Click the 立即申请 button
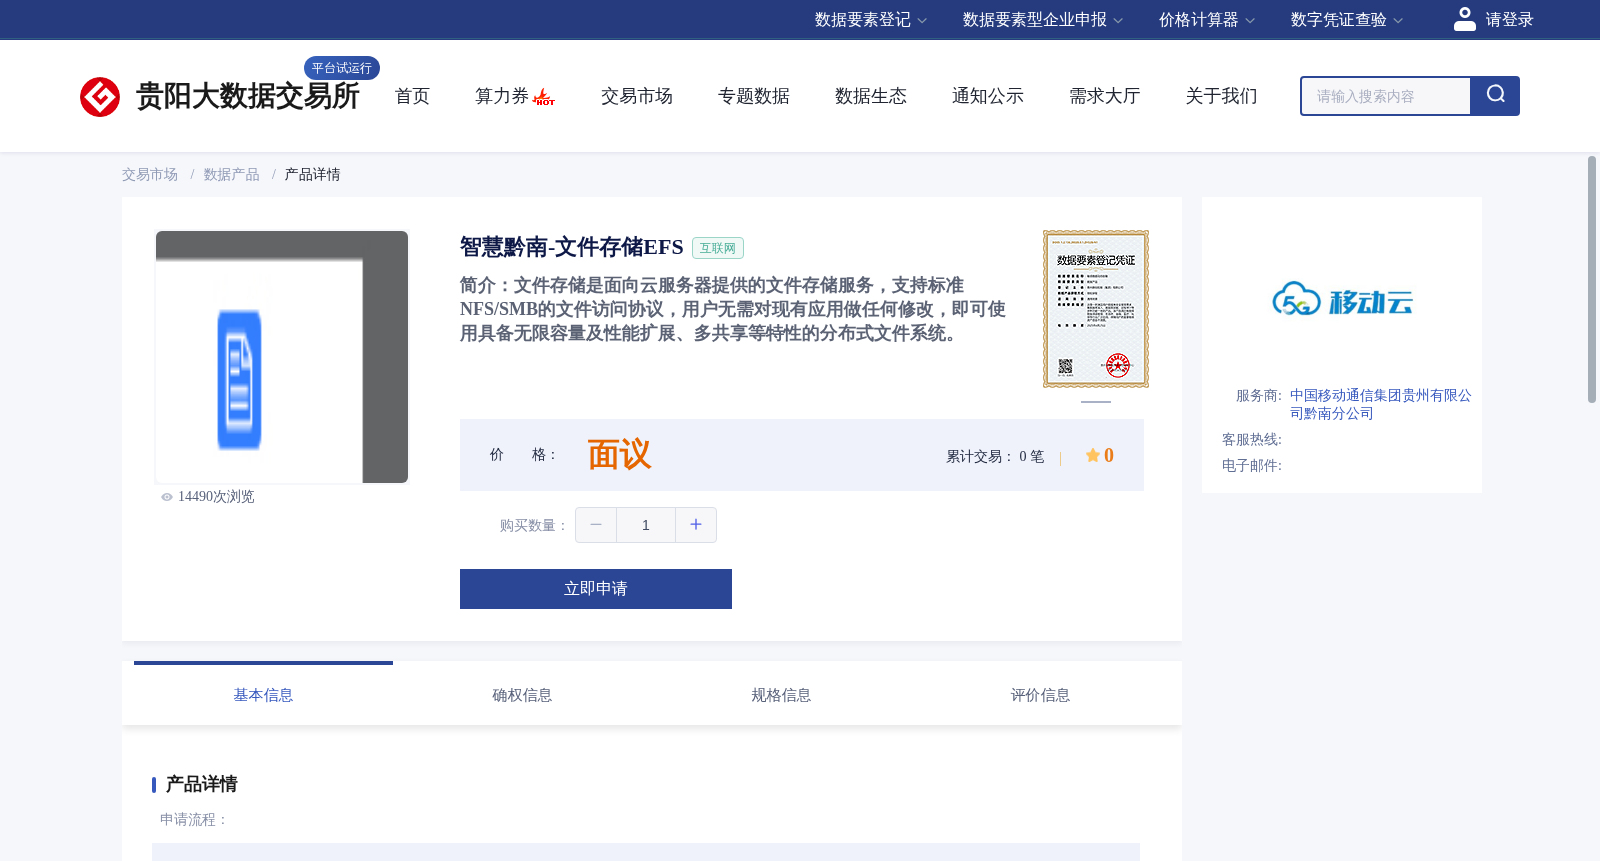The image size is (1600, 861). click(596, 589)
